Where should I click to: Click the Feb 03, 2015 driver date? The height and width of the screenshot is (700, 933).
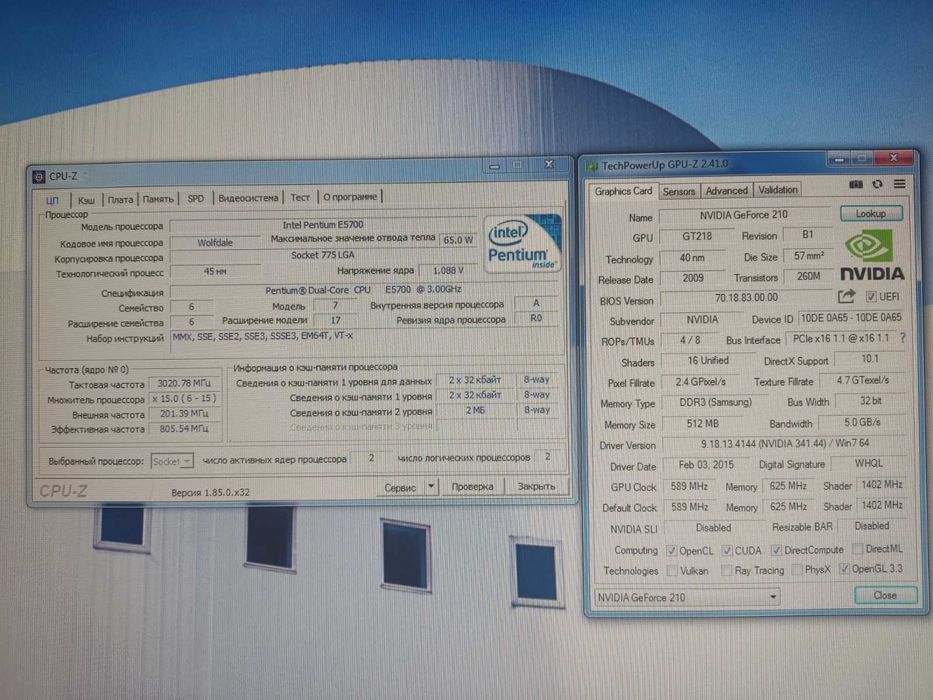(x=706, y=464)
